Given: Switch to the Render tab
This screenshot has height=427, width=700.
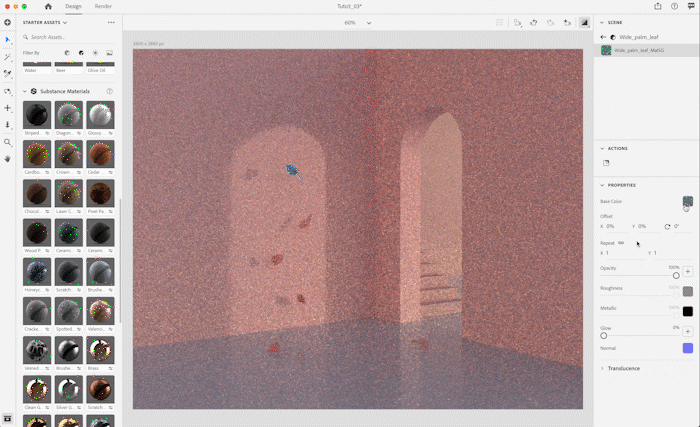Looking at the screenshot, I should [x=103, y=6].
